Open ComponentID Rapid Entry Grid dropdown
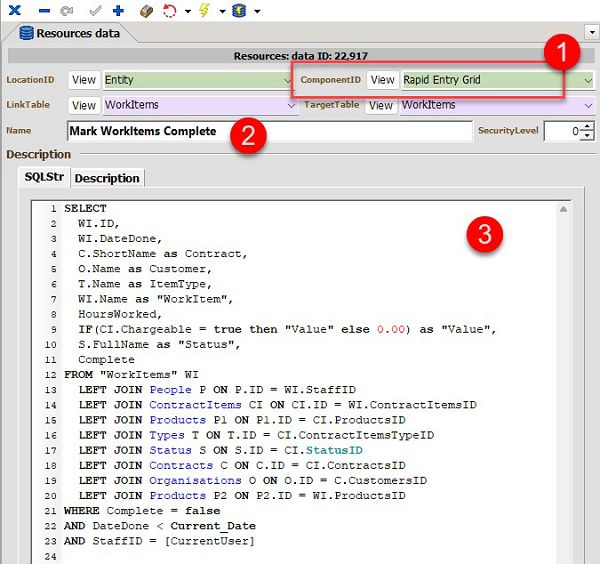The height and width of the screenshot is (564, 600). [x=588, y=80]
